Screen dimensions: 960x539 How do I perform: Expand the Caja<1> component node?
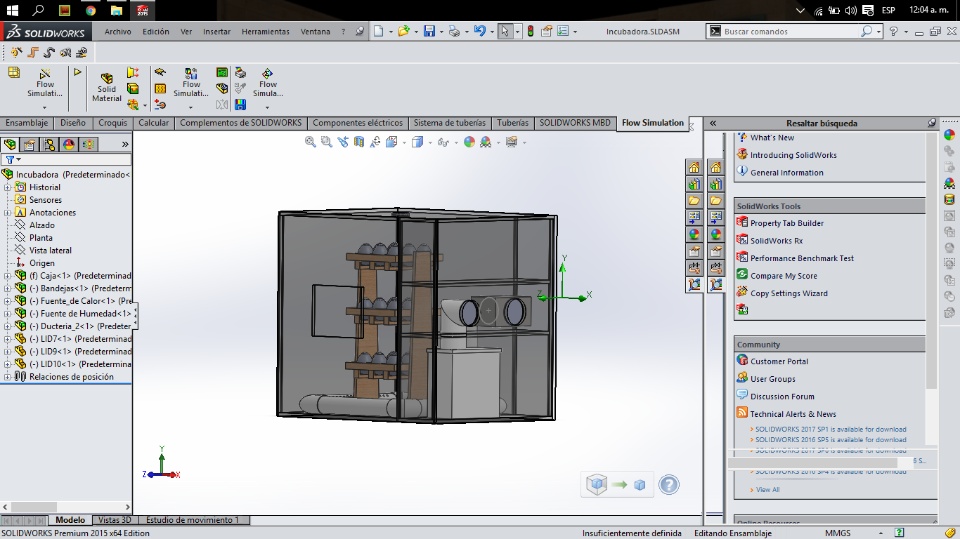click(x=7, y=276)
